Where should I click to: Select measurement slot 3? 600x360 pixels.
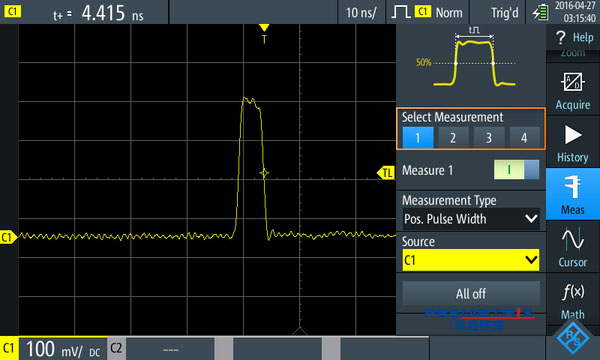tap(489, 137)
